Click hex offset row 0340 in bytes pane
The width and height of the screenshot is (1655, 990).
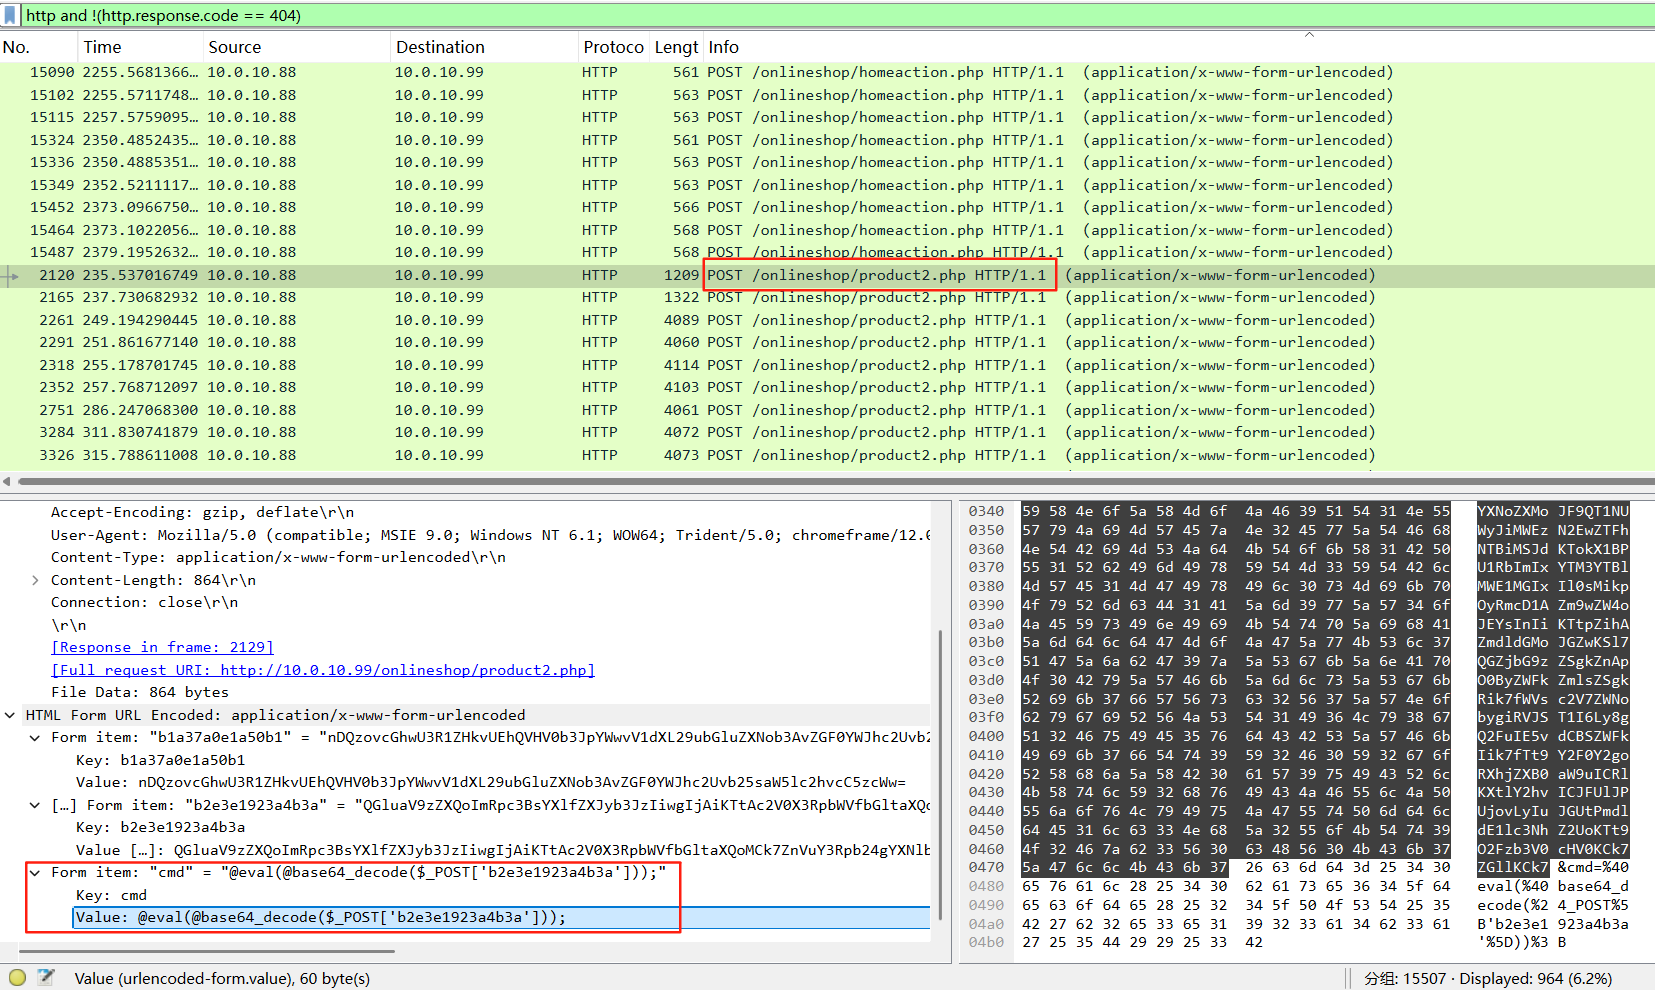(986, 511)
